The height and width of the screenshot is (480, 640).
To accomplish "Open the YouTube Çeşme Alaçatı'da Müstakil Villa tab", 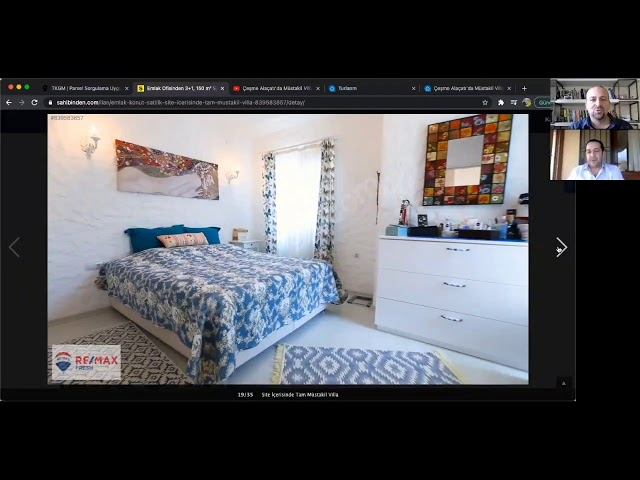I will pos(276,88).
